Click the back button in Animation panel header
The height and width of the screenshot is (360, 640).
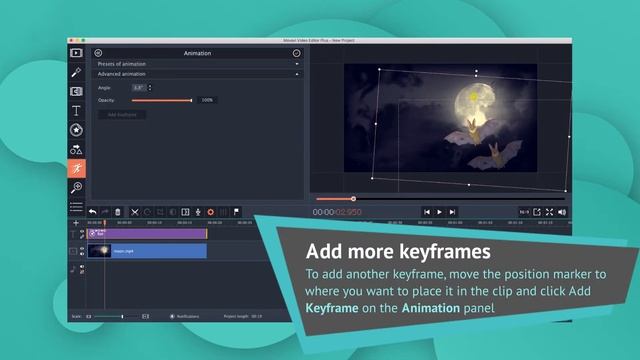(x=98, y=53)
